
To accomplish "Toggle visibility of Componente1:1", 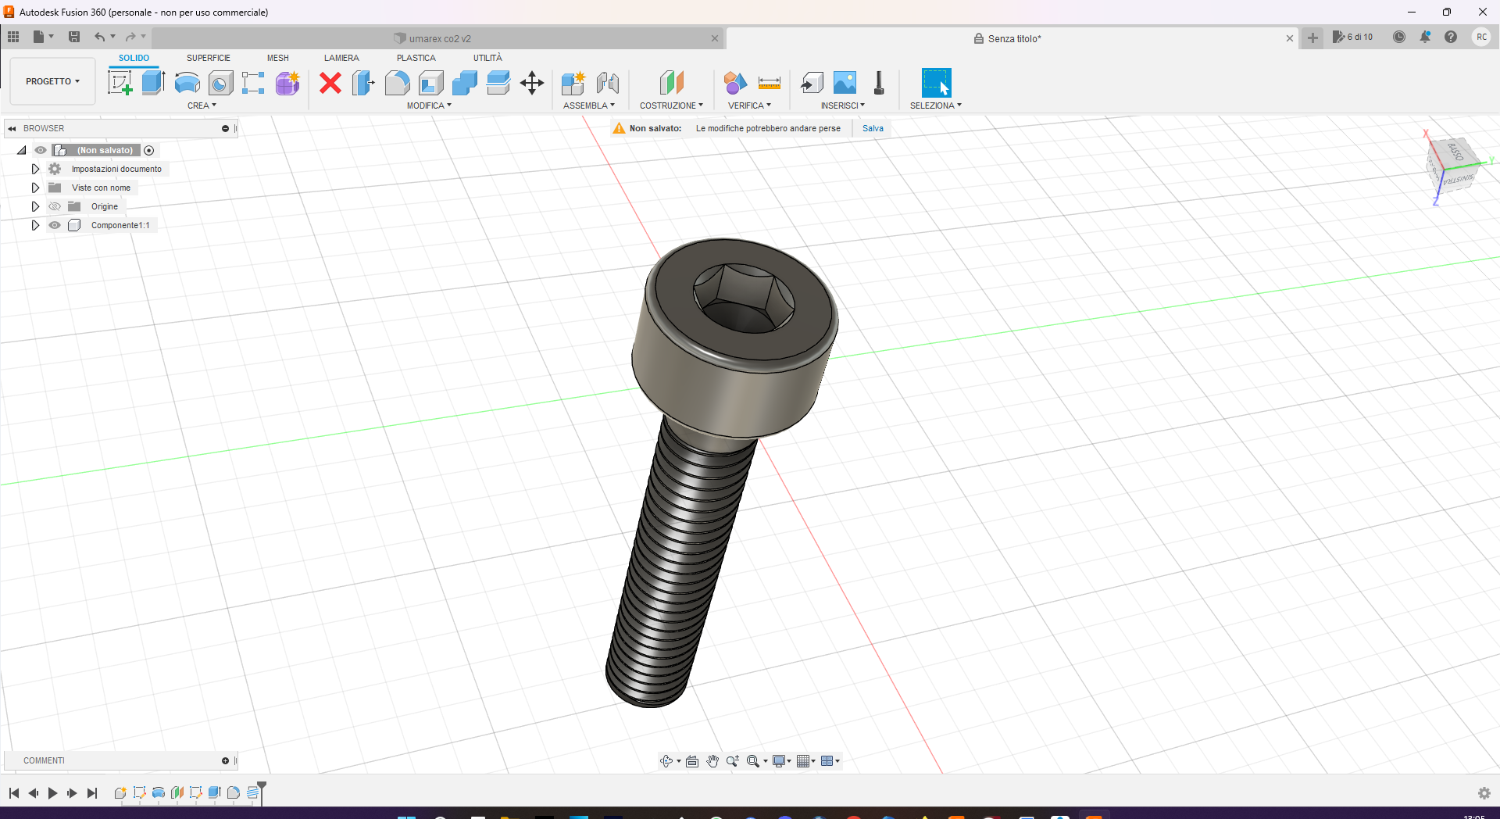I will [x=55, y=225].
